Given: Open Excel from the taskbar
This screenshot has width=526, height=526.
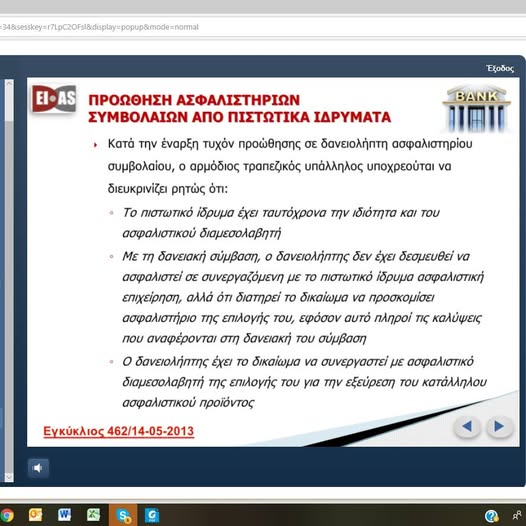Looking at the screenshot, I should (94, 515).
